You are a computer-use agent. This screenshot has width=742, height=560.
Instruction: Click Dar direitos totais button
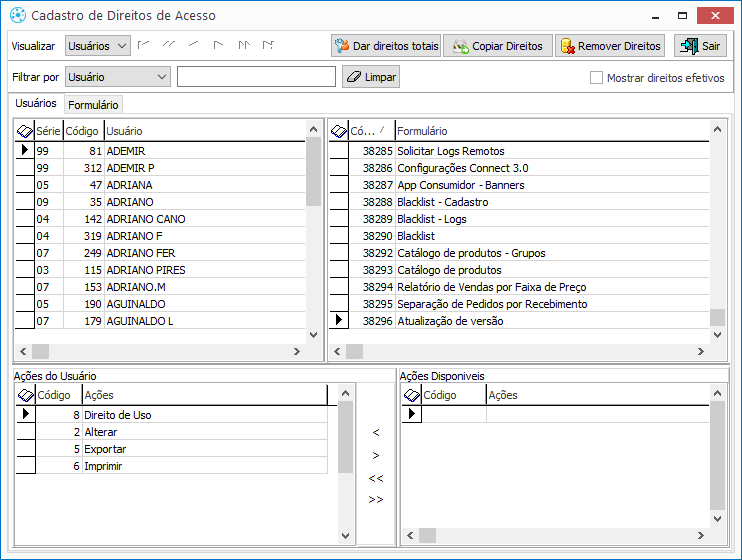click(x=386, y=46)
